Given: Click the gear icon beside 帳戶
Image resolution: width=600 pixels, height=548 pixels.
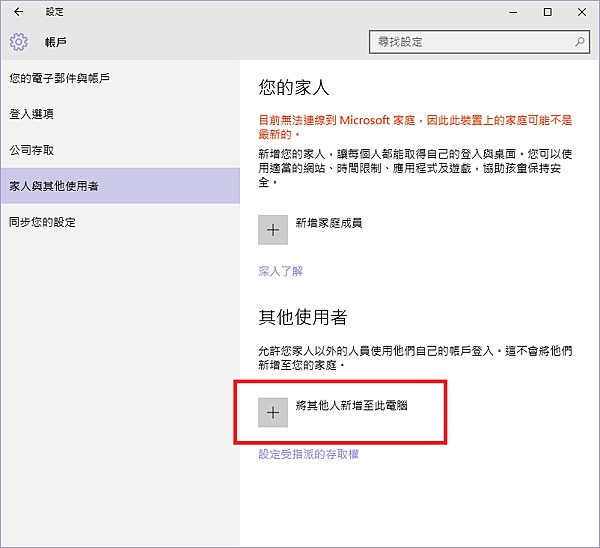Looking at the screenshot, I should (18, 42).
